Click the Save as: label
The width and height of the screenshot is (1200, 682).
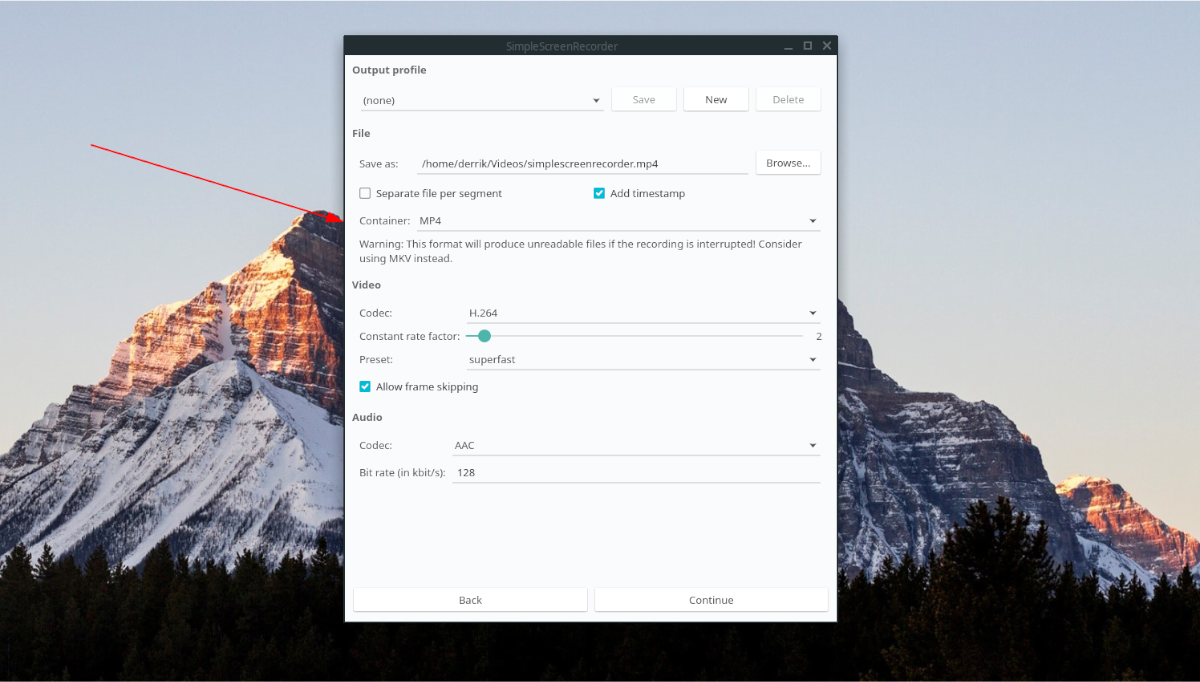tap(379, 163)
